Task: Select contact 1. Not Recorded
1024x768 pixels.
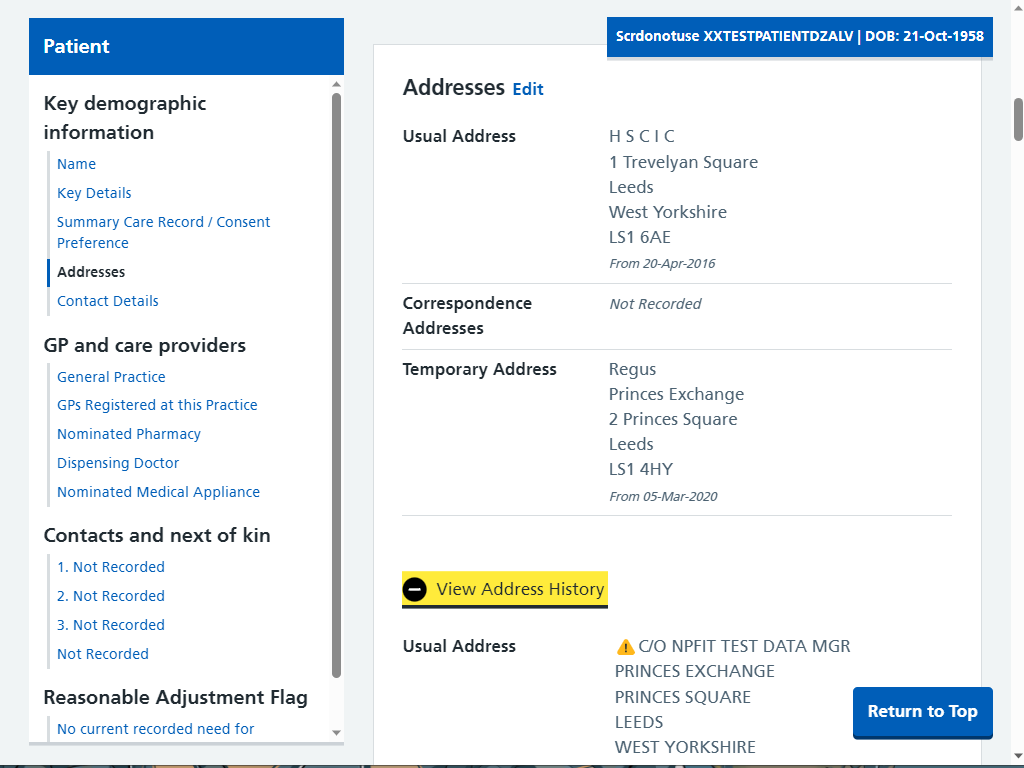Action: click(110, 567)
